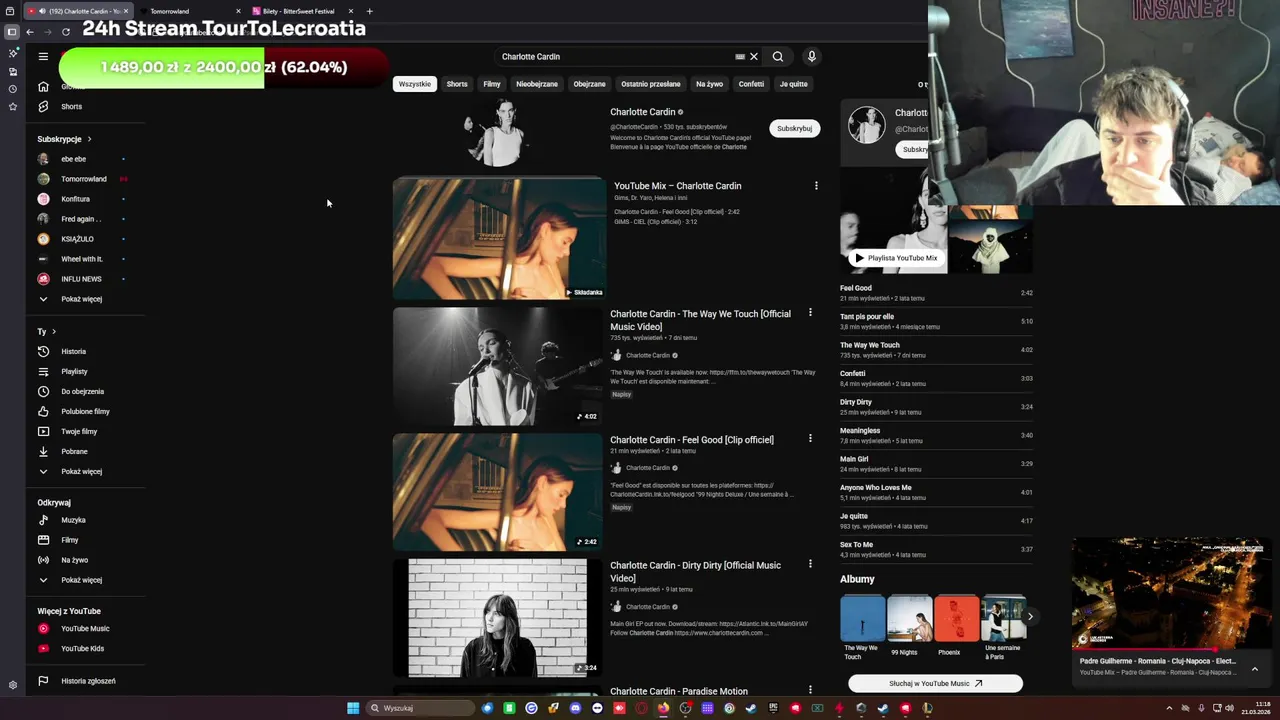Click Słuchaj w YouTube Music button

[935, 684]
